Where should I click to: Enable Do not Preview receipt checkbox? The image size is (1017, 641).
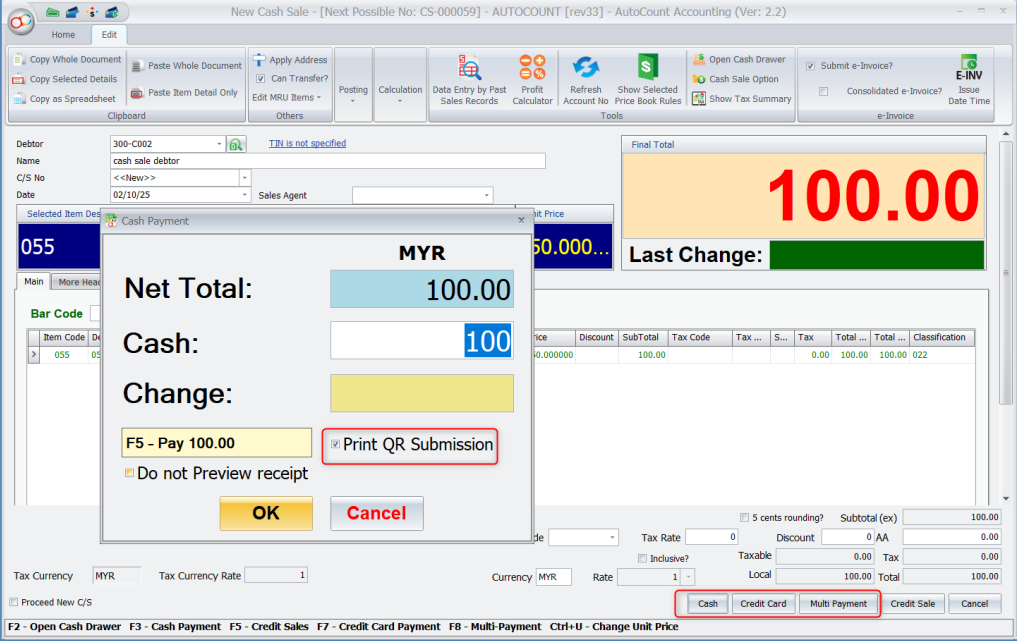[129, 473]
